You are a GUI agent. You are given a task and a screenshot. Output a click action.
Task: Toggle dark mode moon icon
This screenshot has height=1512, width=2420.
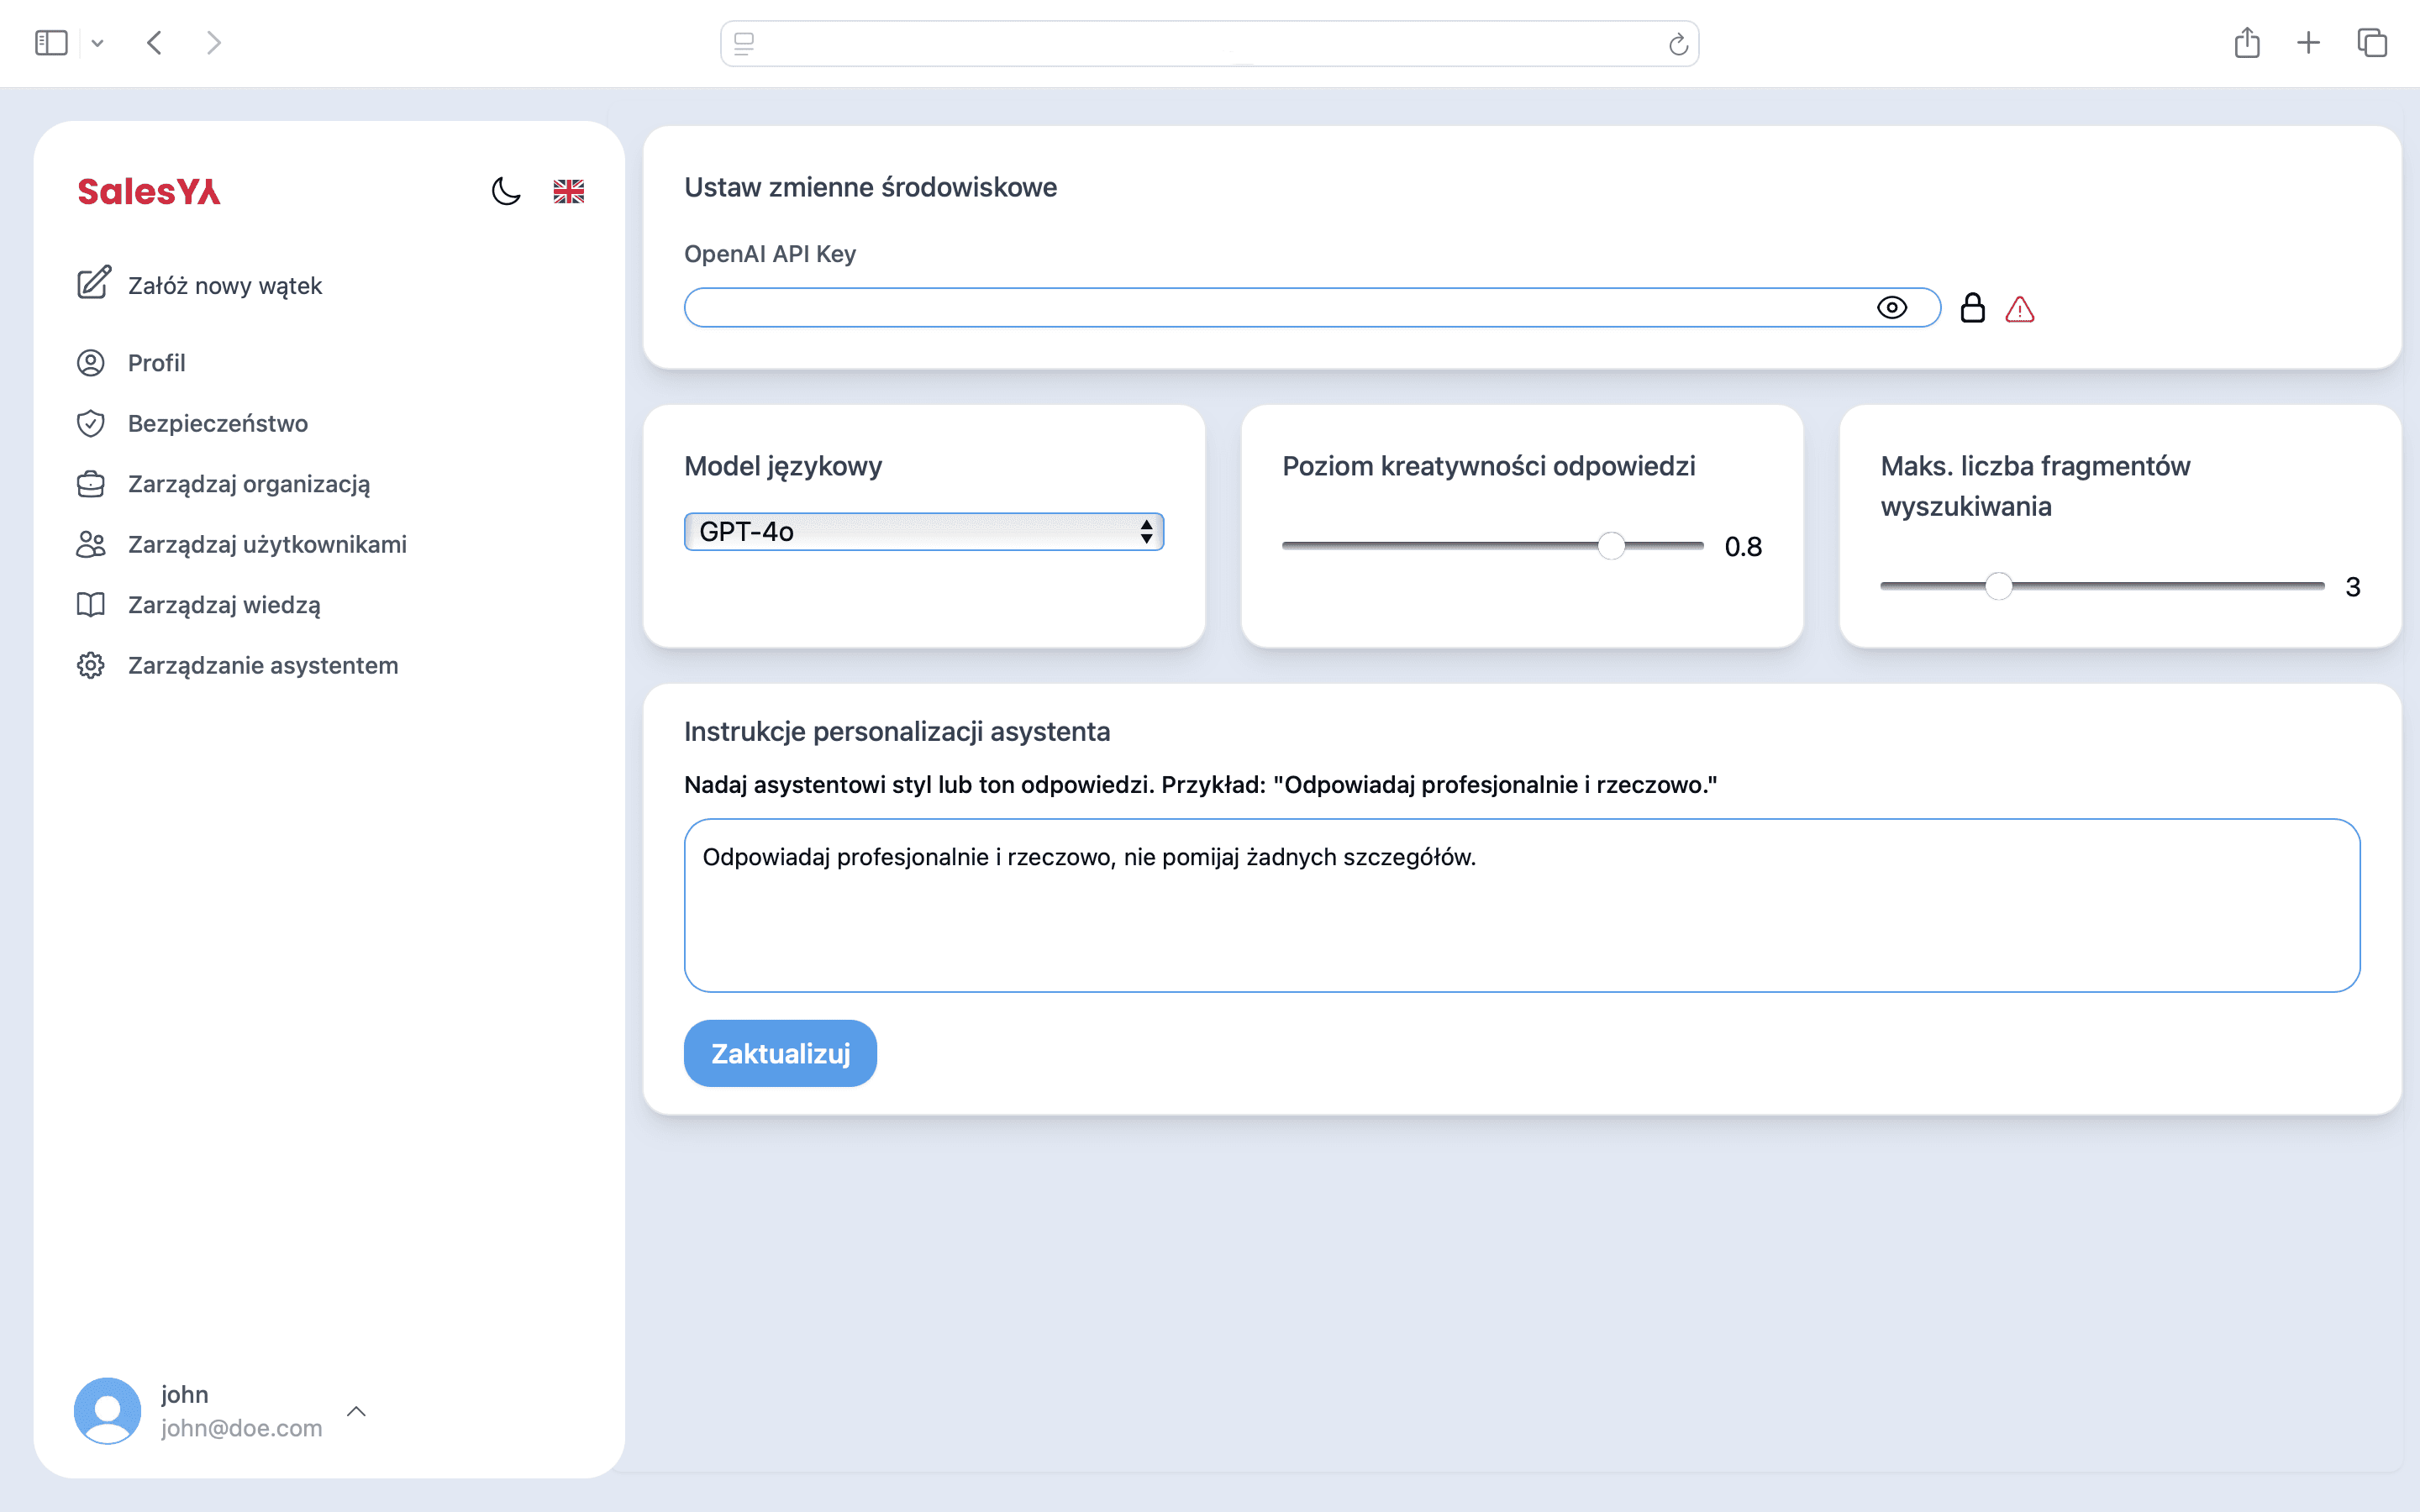[x=506, y=191]
